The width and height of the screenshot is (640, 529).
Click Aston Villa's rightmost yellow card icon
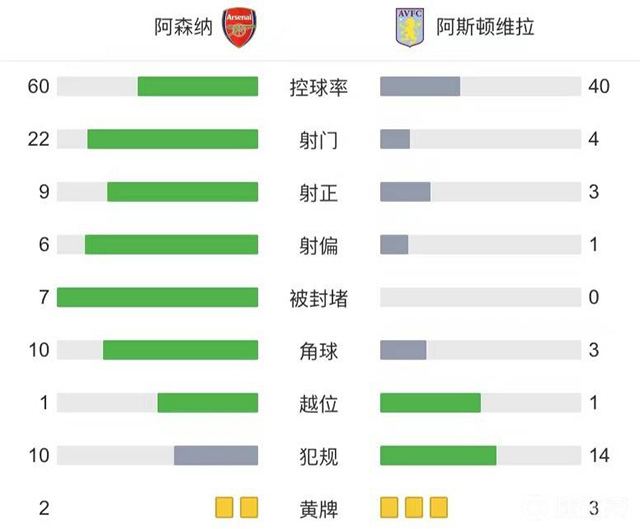click(x=438, y=507)
